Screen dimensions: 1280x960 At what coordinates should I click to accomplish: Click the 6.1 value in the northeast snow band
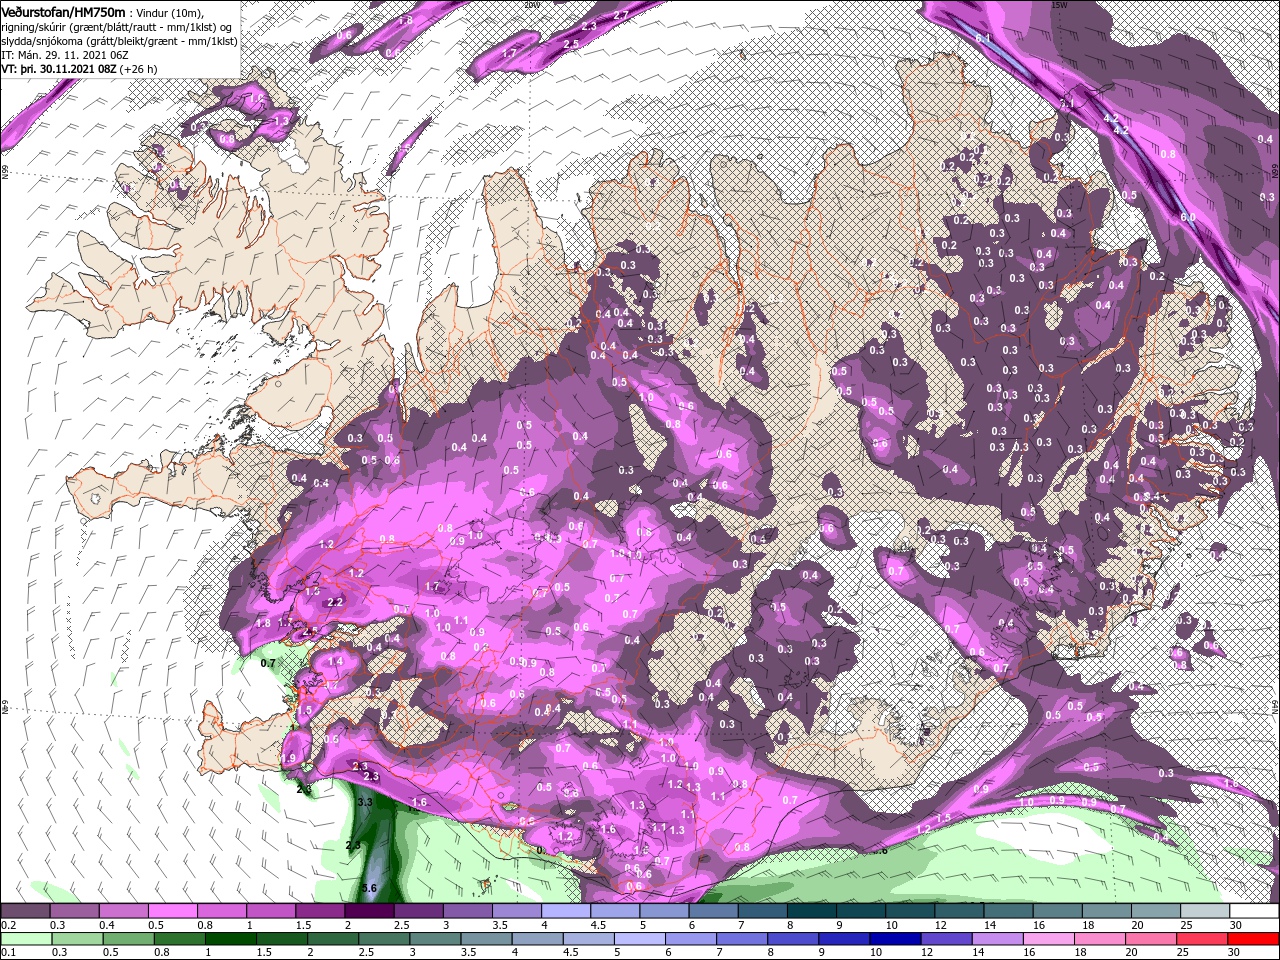[982, 38]
